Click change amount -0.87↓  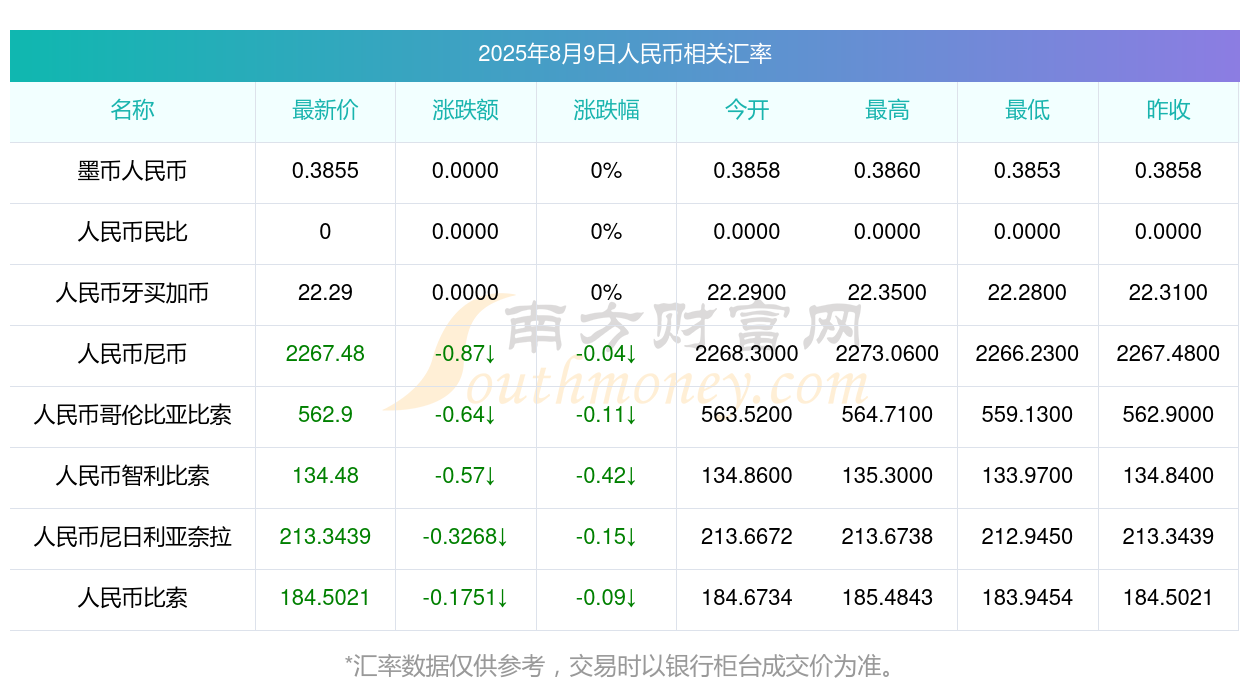465,354
